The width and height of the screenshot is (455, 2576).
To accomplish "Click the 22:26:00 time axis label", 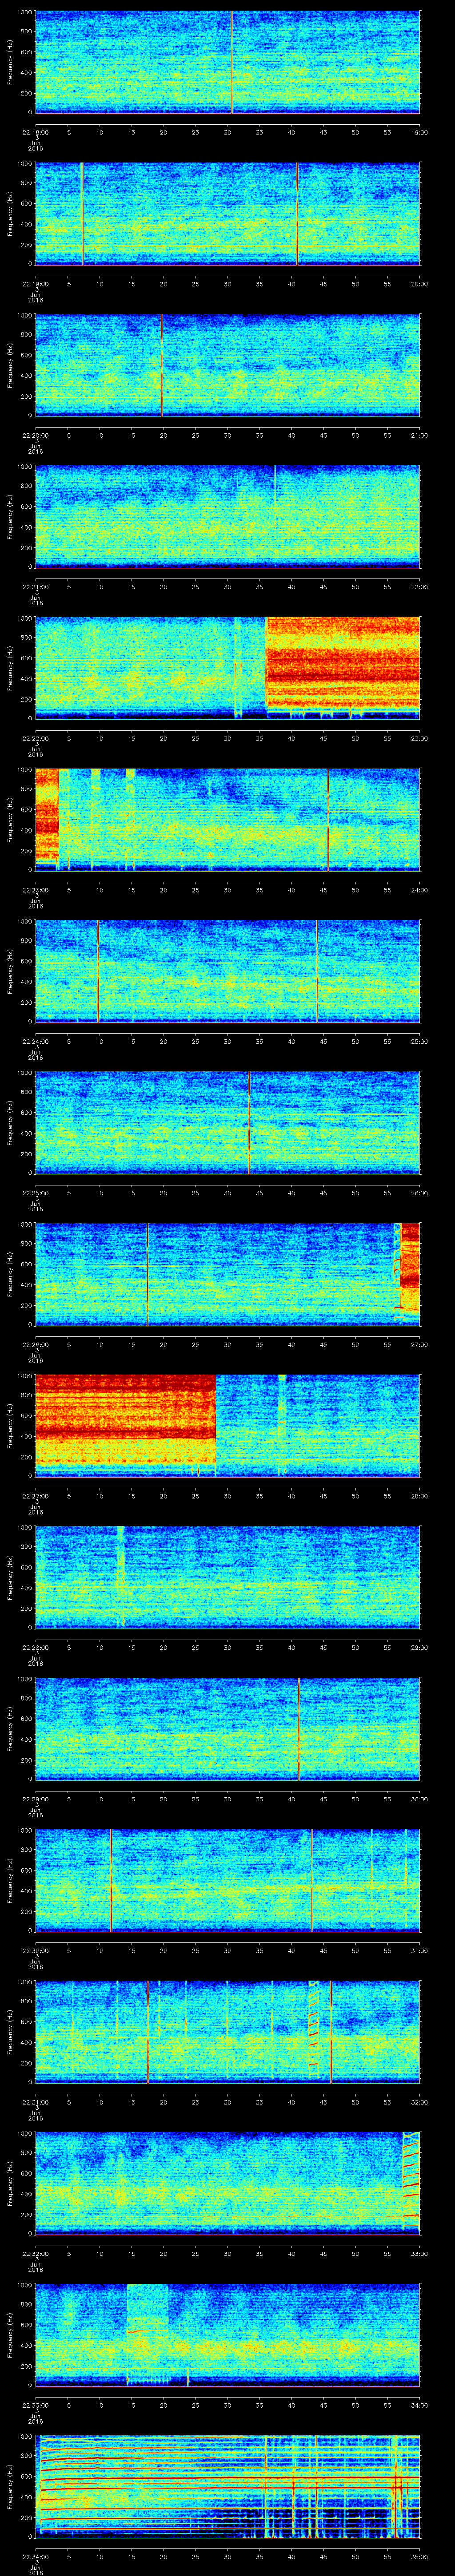I will click(35, 1344).
